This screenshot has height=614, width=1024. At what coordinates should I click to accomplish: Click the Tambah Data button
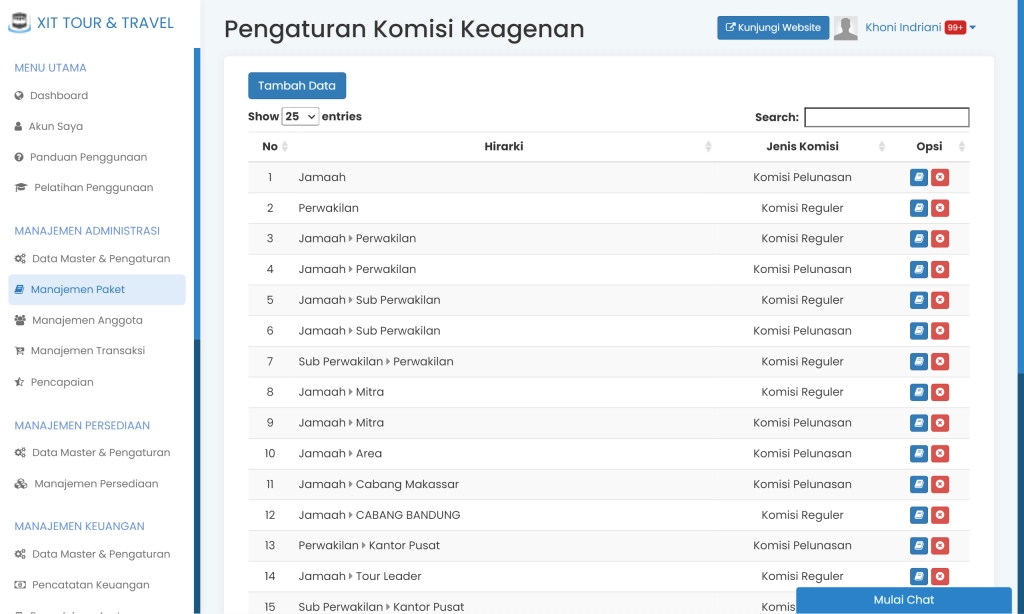pos(297,85)
